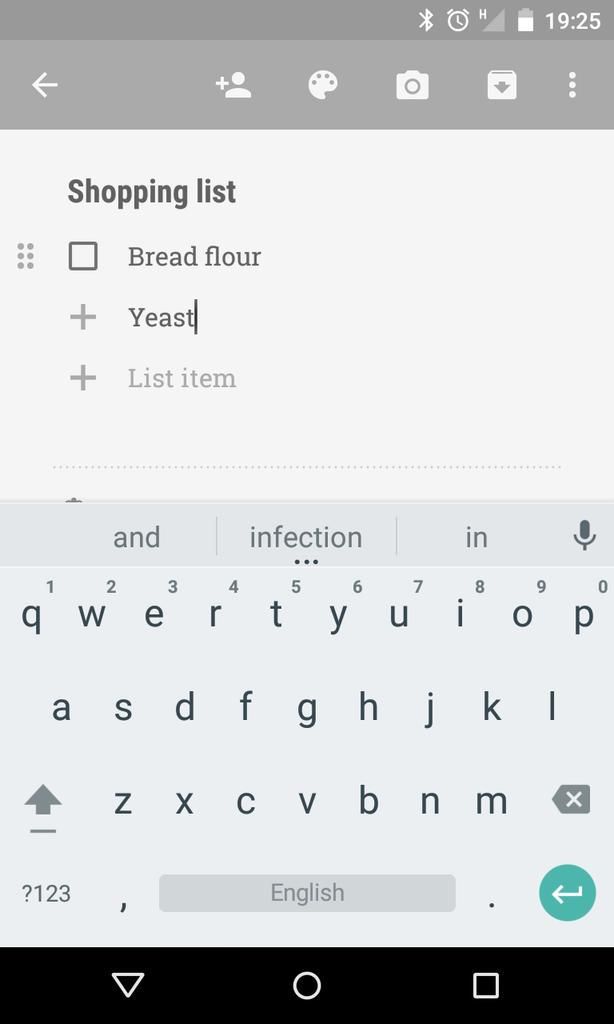Check the Bread flour checkbox
This screenshot has height=1024, width=614.
tap(83, 256)
